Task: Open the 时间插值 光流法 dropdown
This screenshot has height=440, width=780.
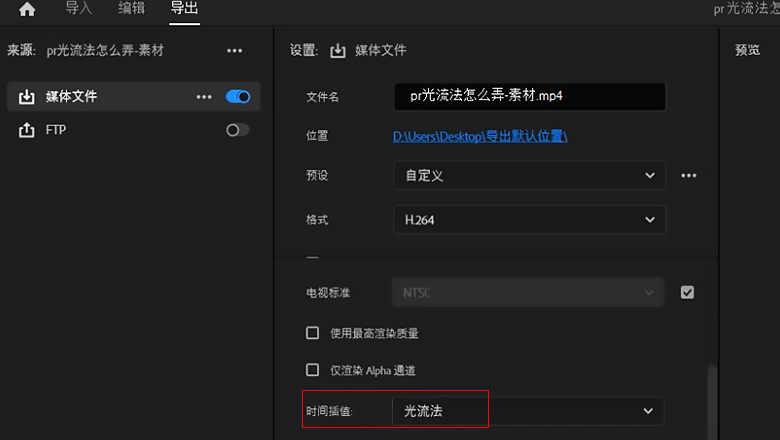Action: pos(528,411)
